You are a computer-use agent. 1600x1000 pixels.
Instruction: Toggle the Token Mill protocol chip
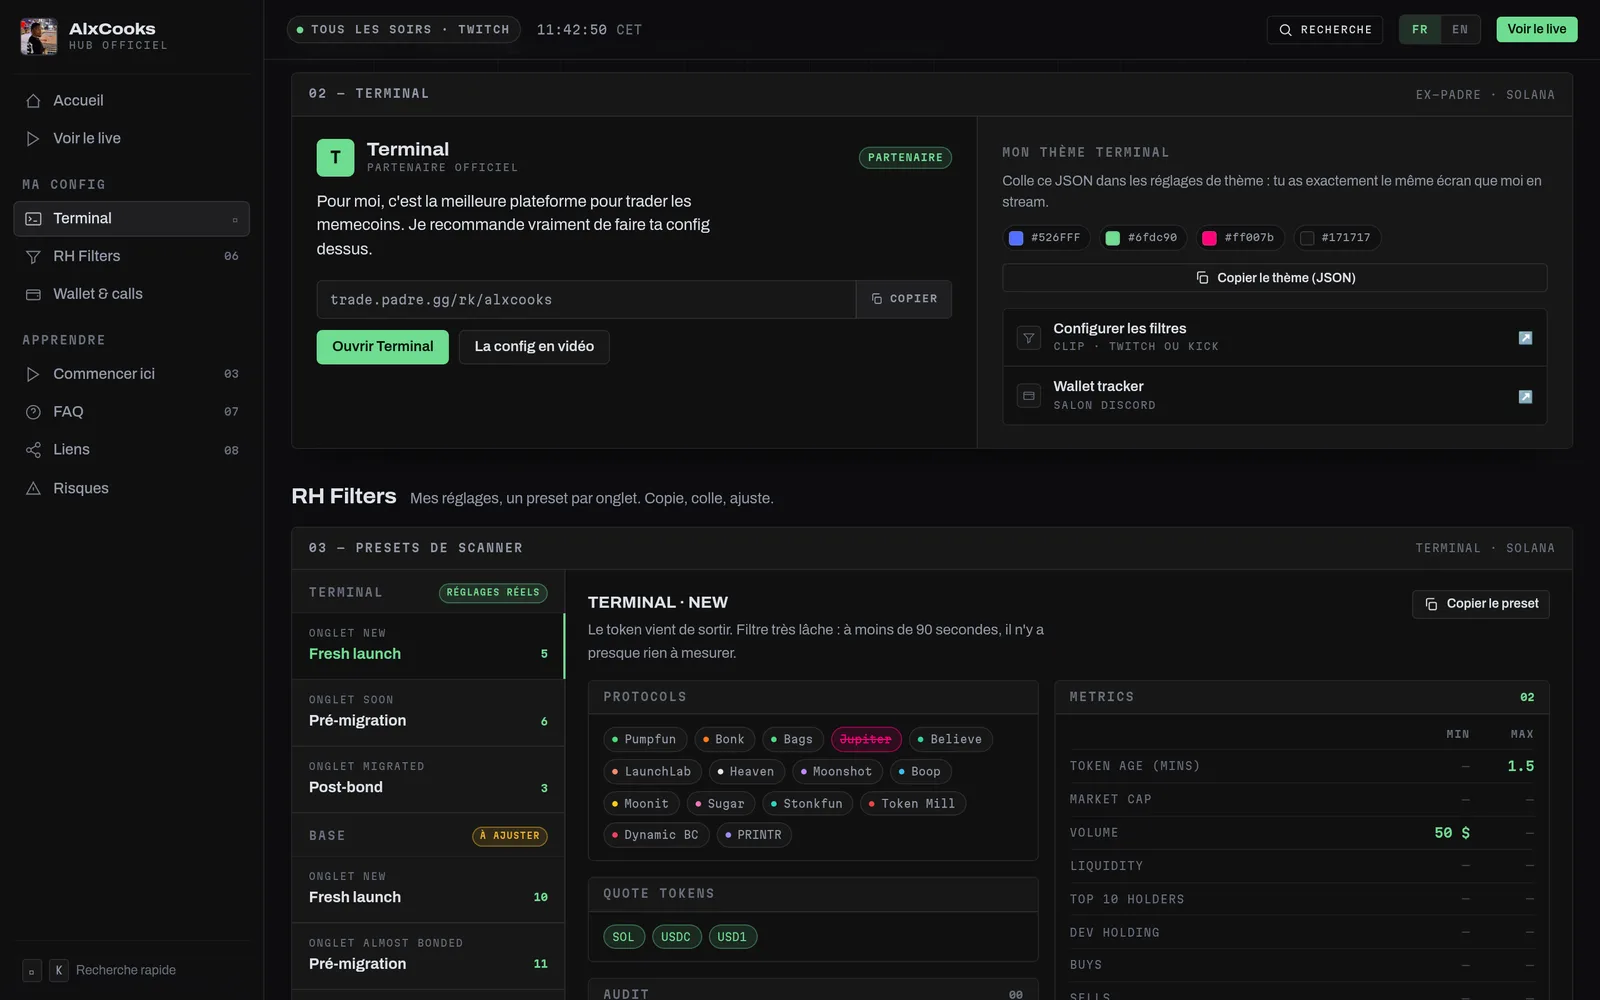coord(912,803)
